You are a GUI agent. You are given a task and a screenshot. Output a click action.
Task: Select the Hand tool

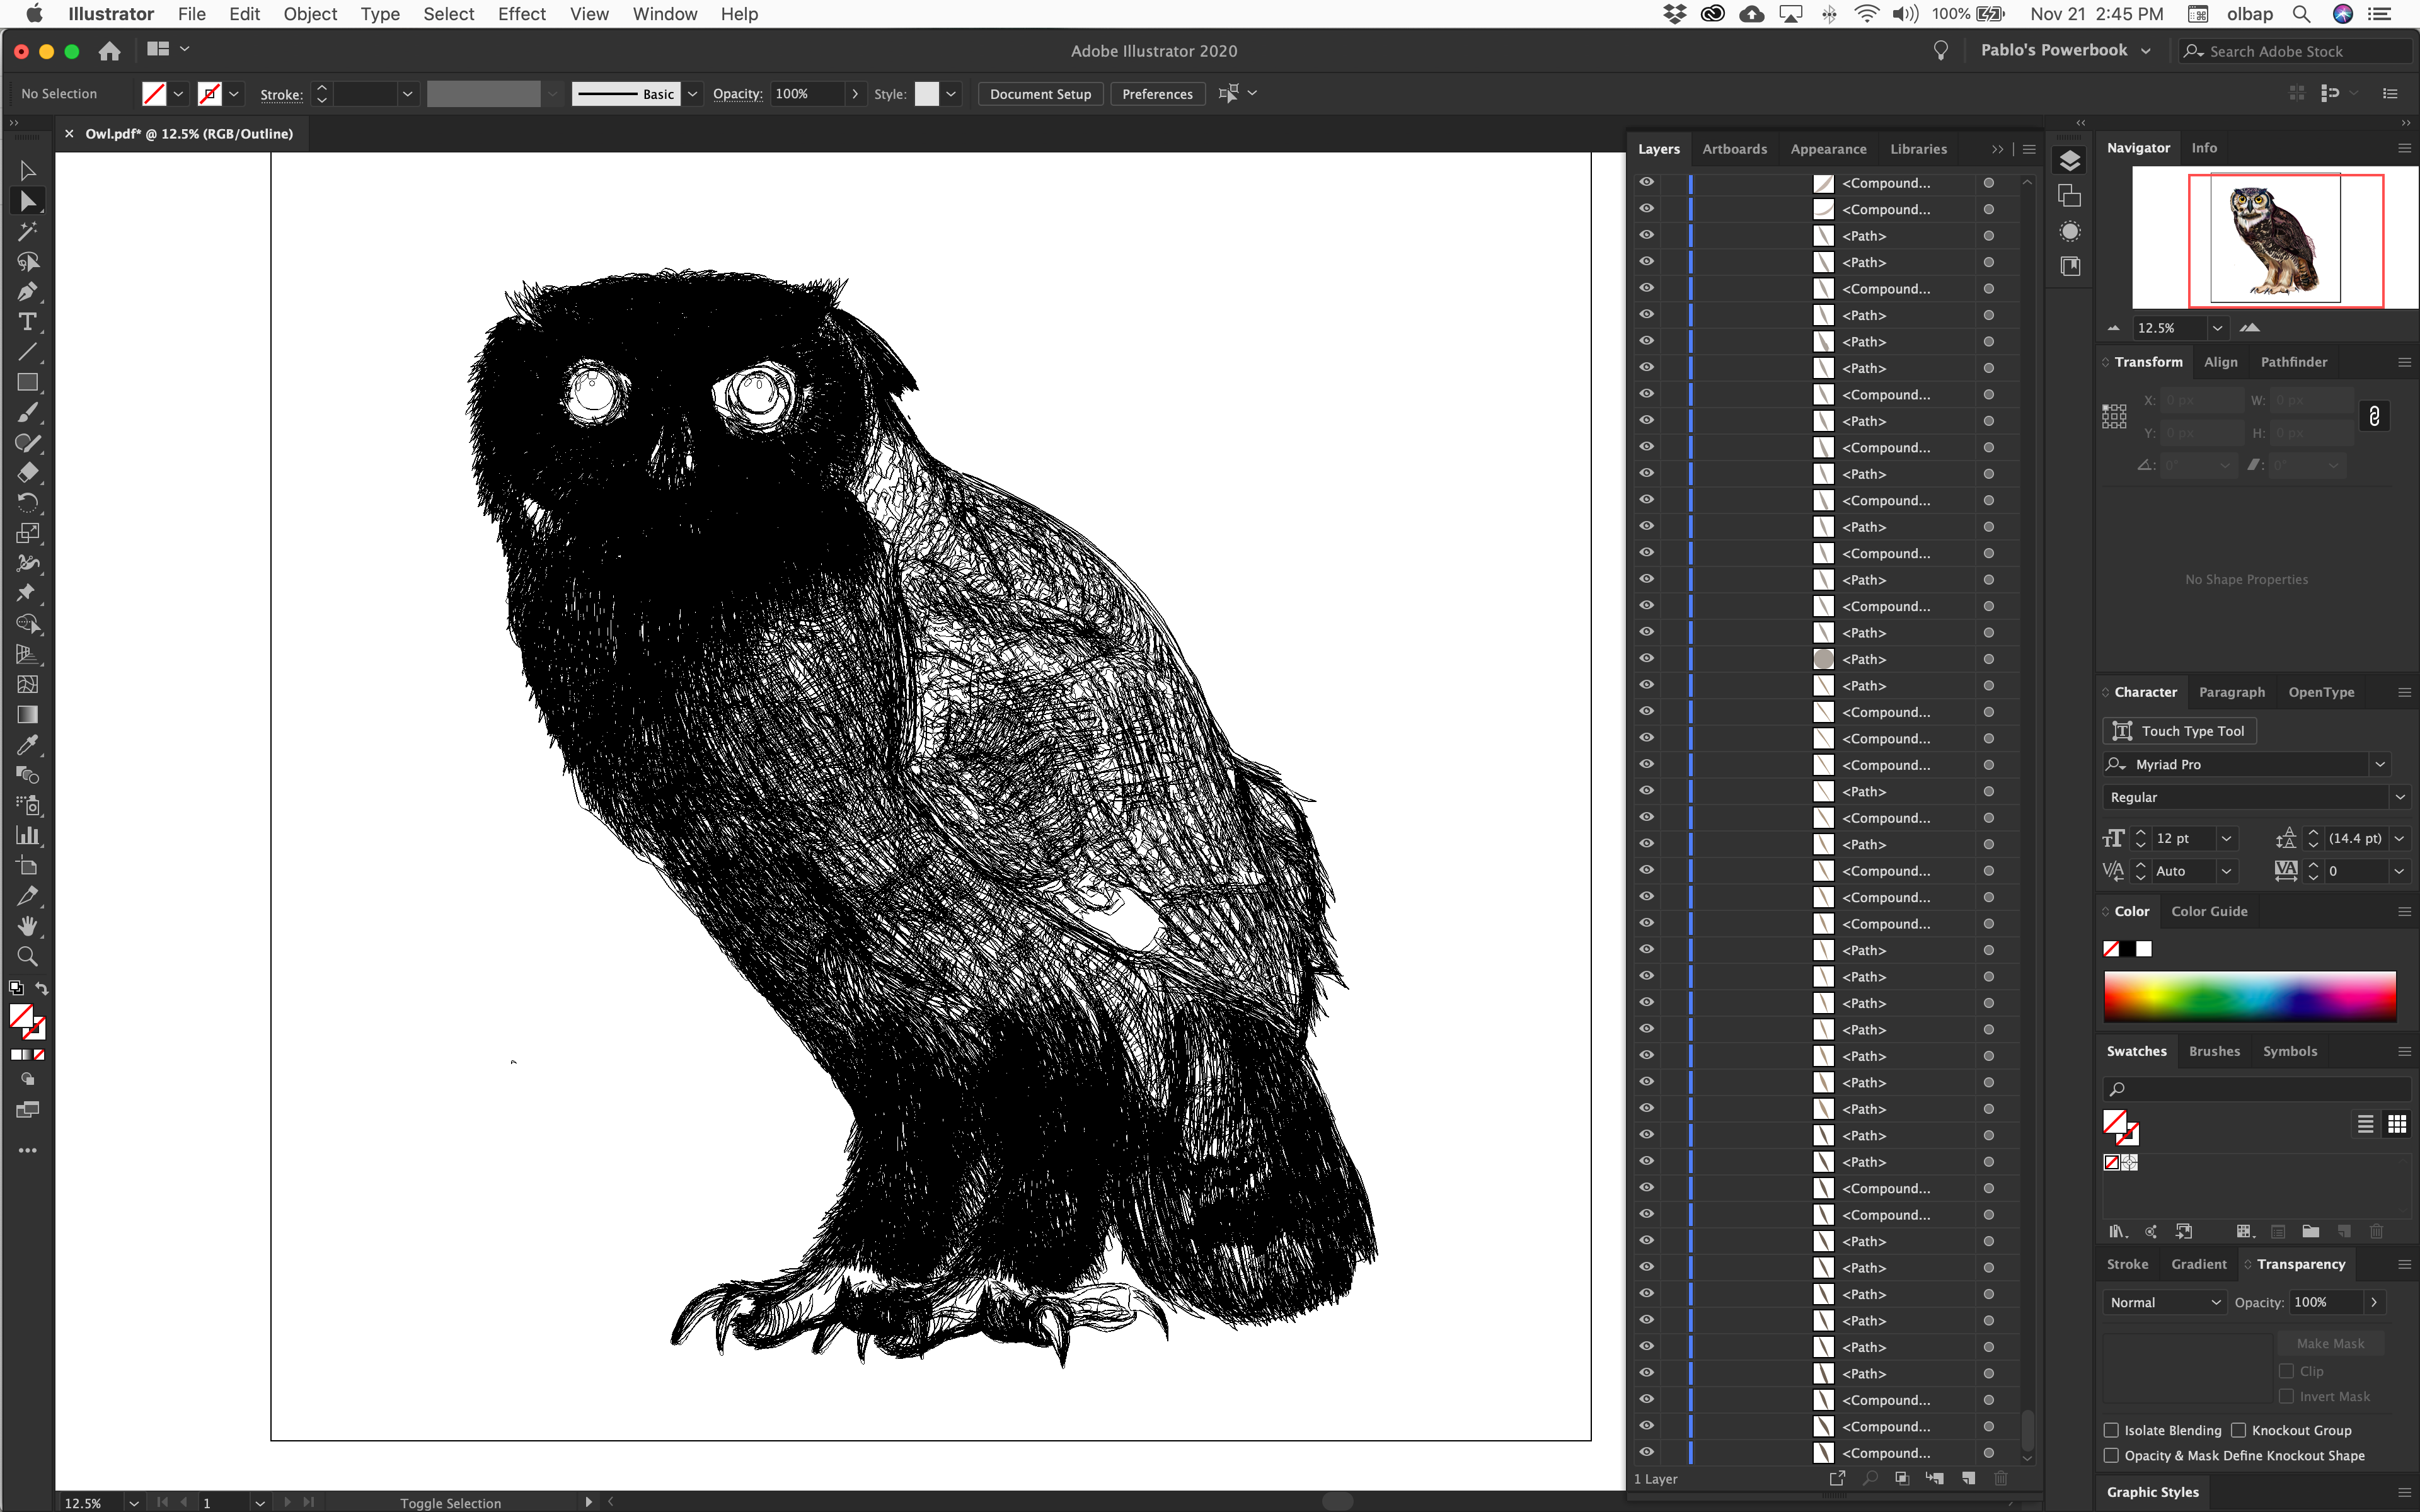(x=27, y=926)
